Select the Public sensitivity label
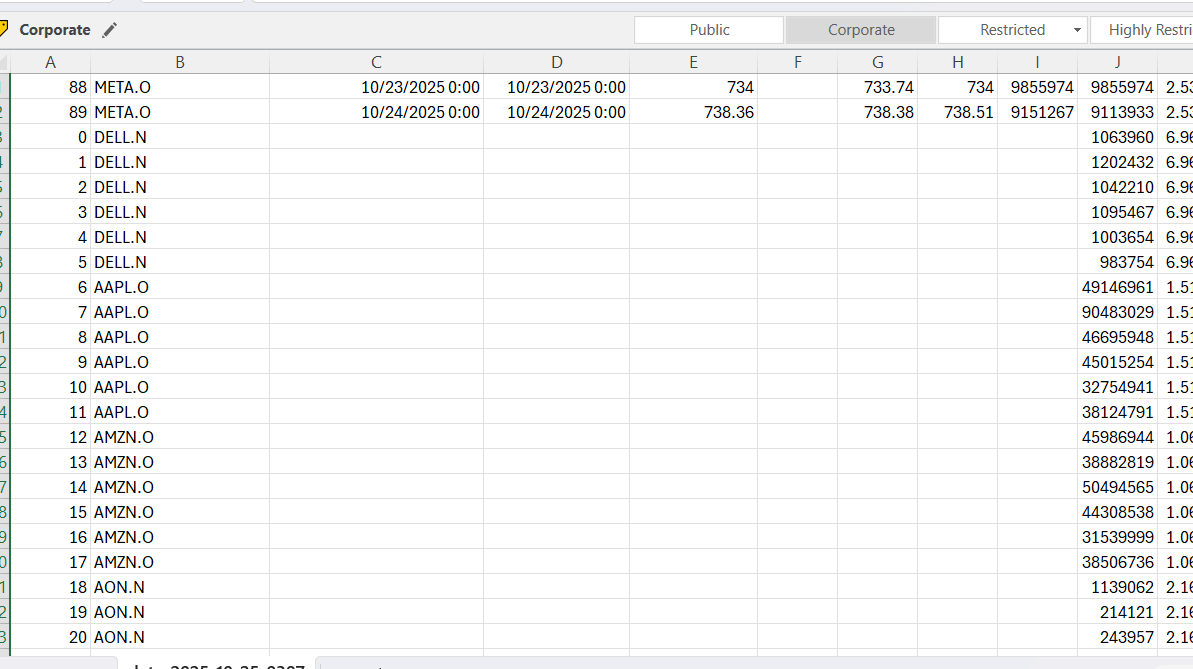1193x669 pixels. [x=709, y=30]
